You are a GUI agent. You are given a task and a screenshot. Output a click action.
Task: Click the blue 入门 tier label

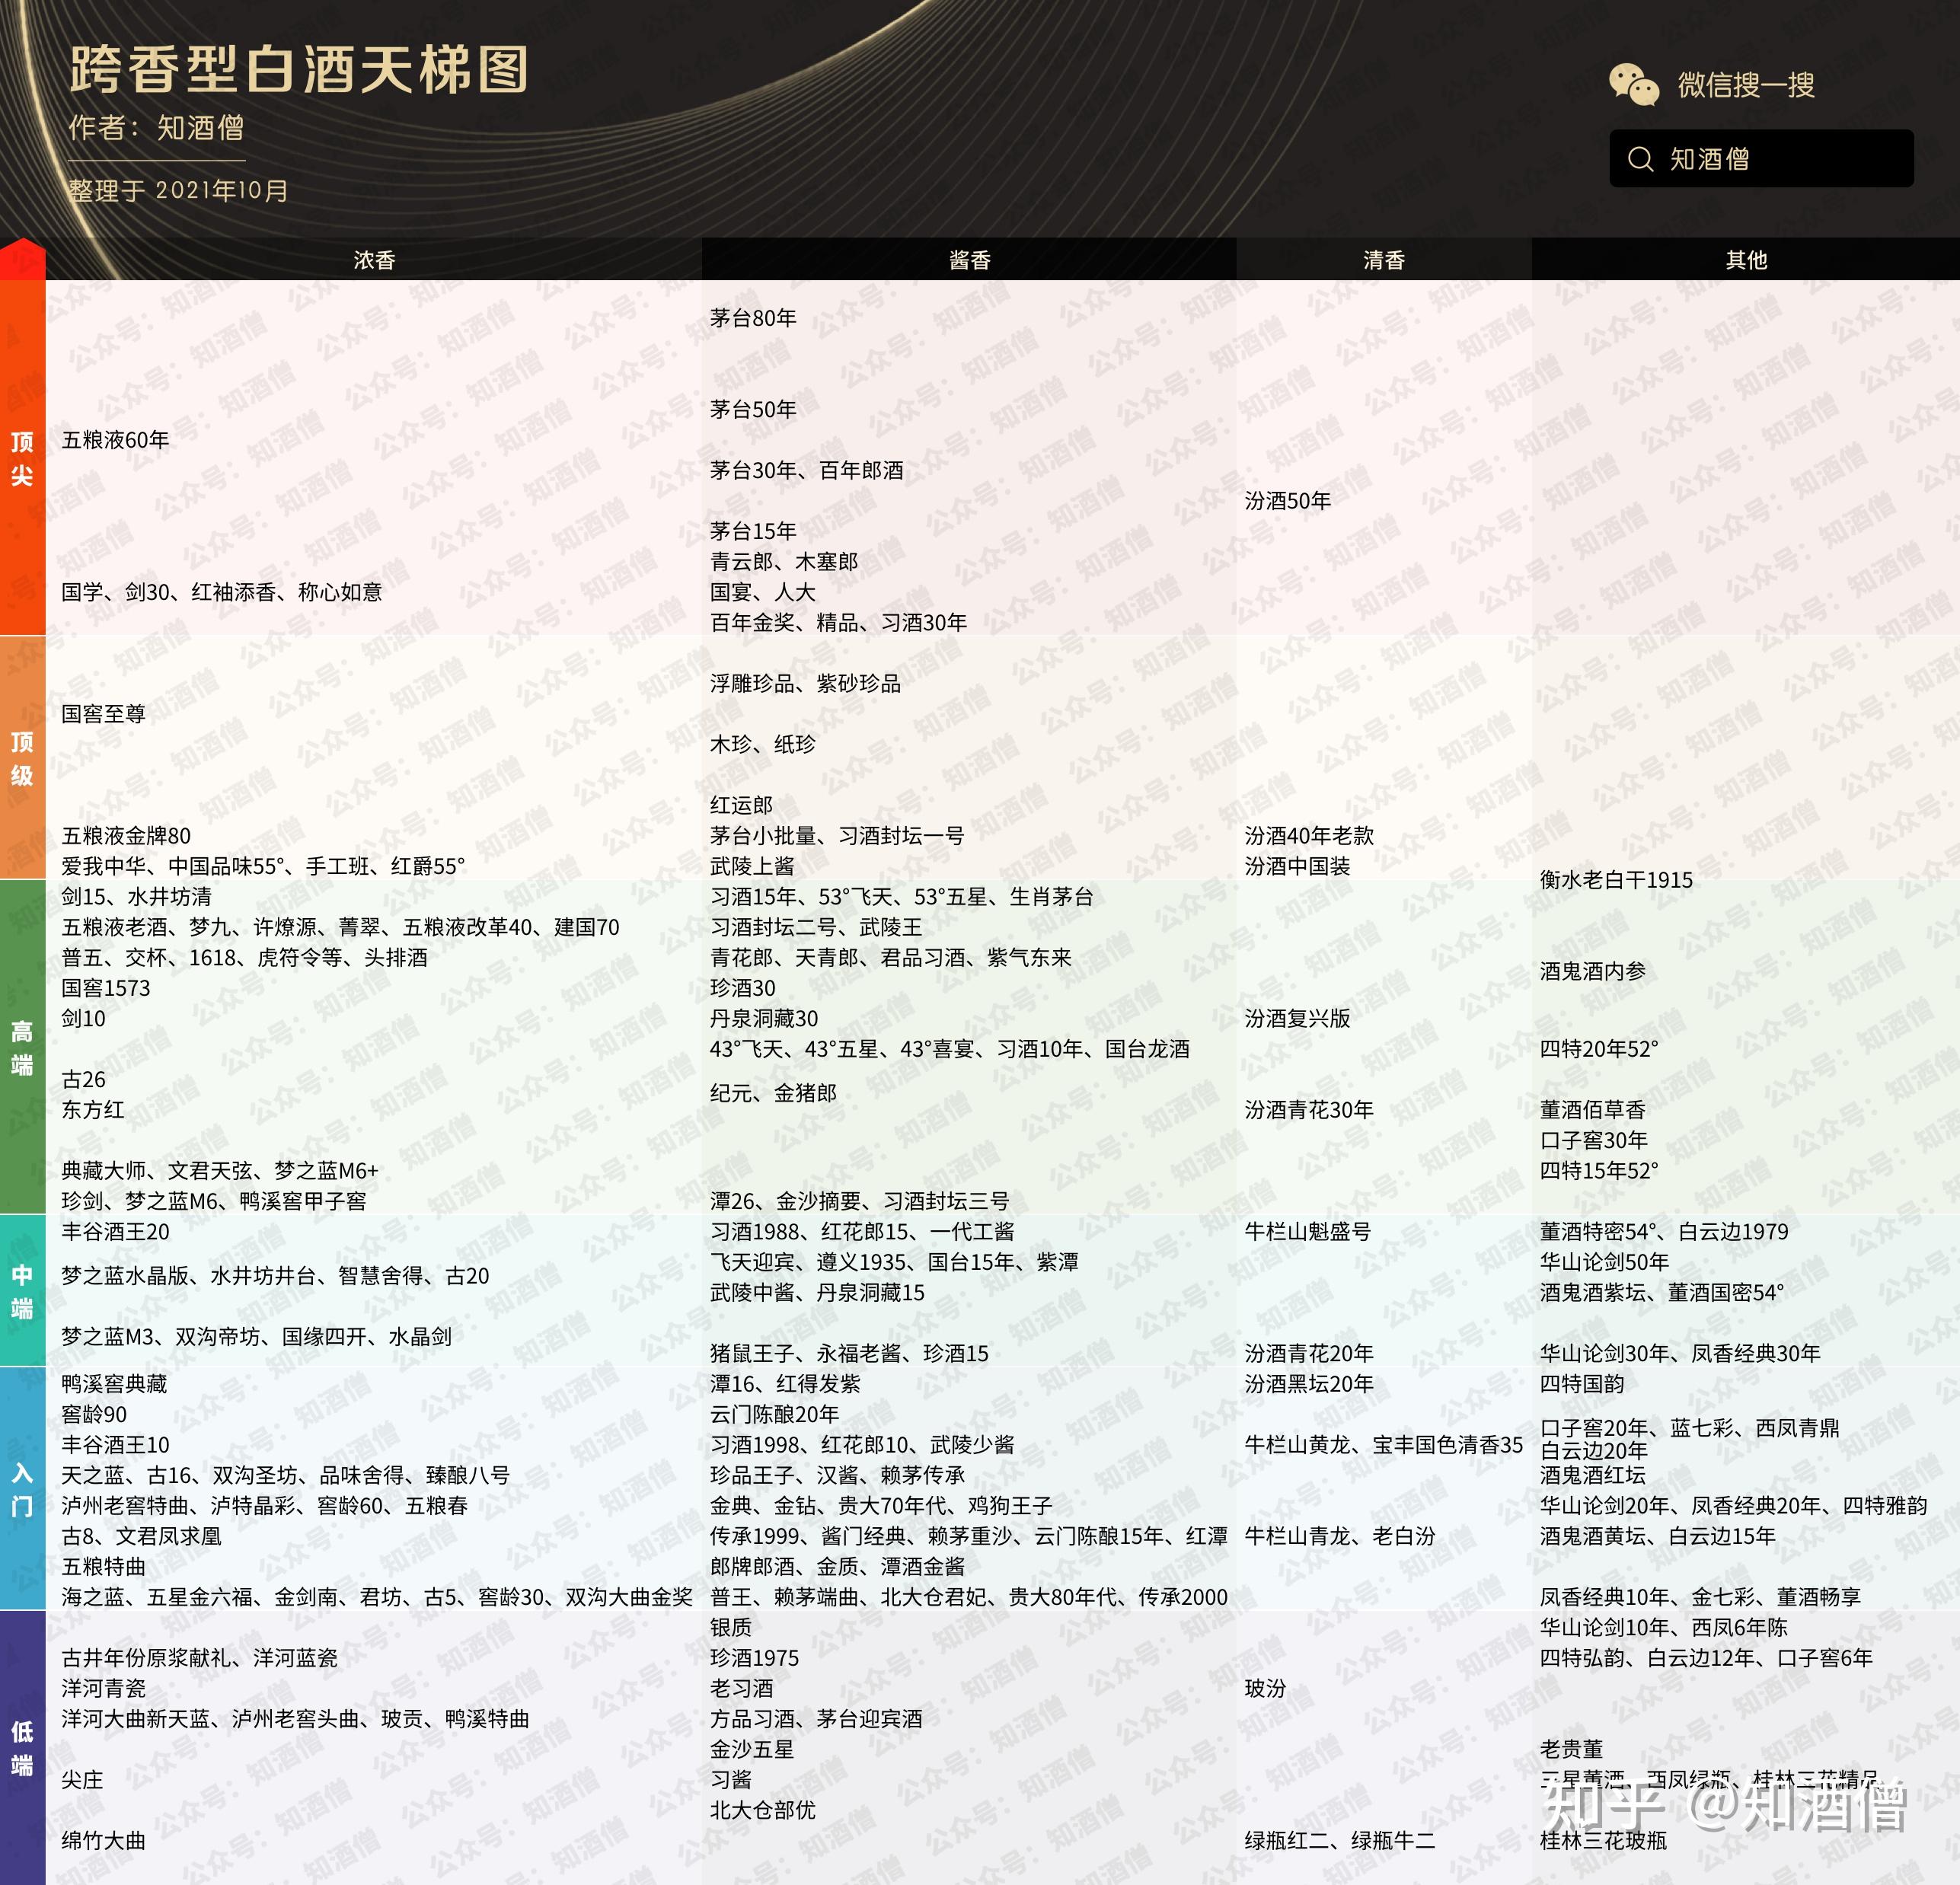22,1489
